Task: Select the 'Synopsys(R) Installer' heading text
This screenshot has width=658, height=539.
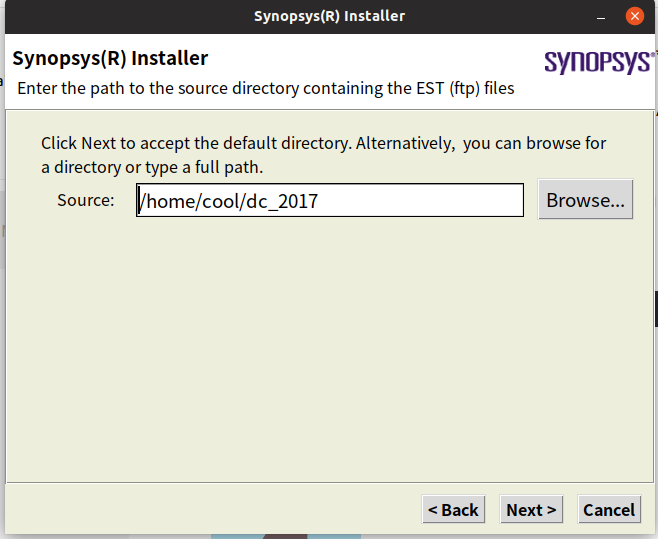Action: (x=110, y=58)
